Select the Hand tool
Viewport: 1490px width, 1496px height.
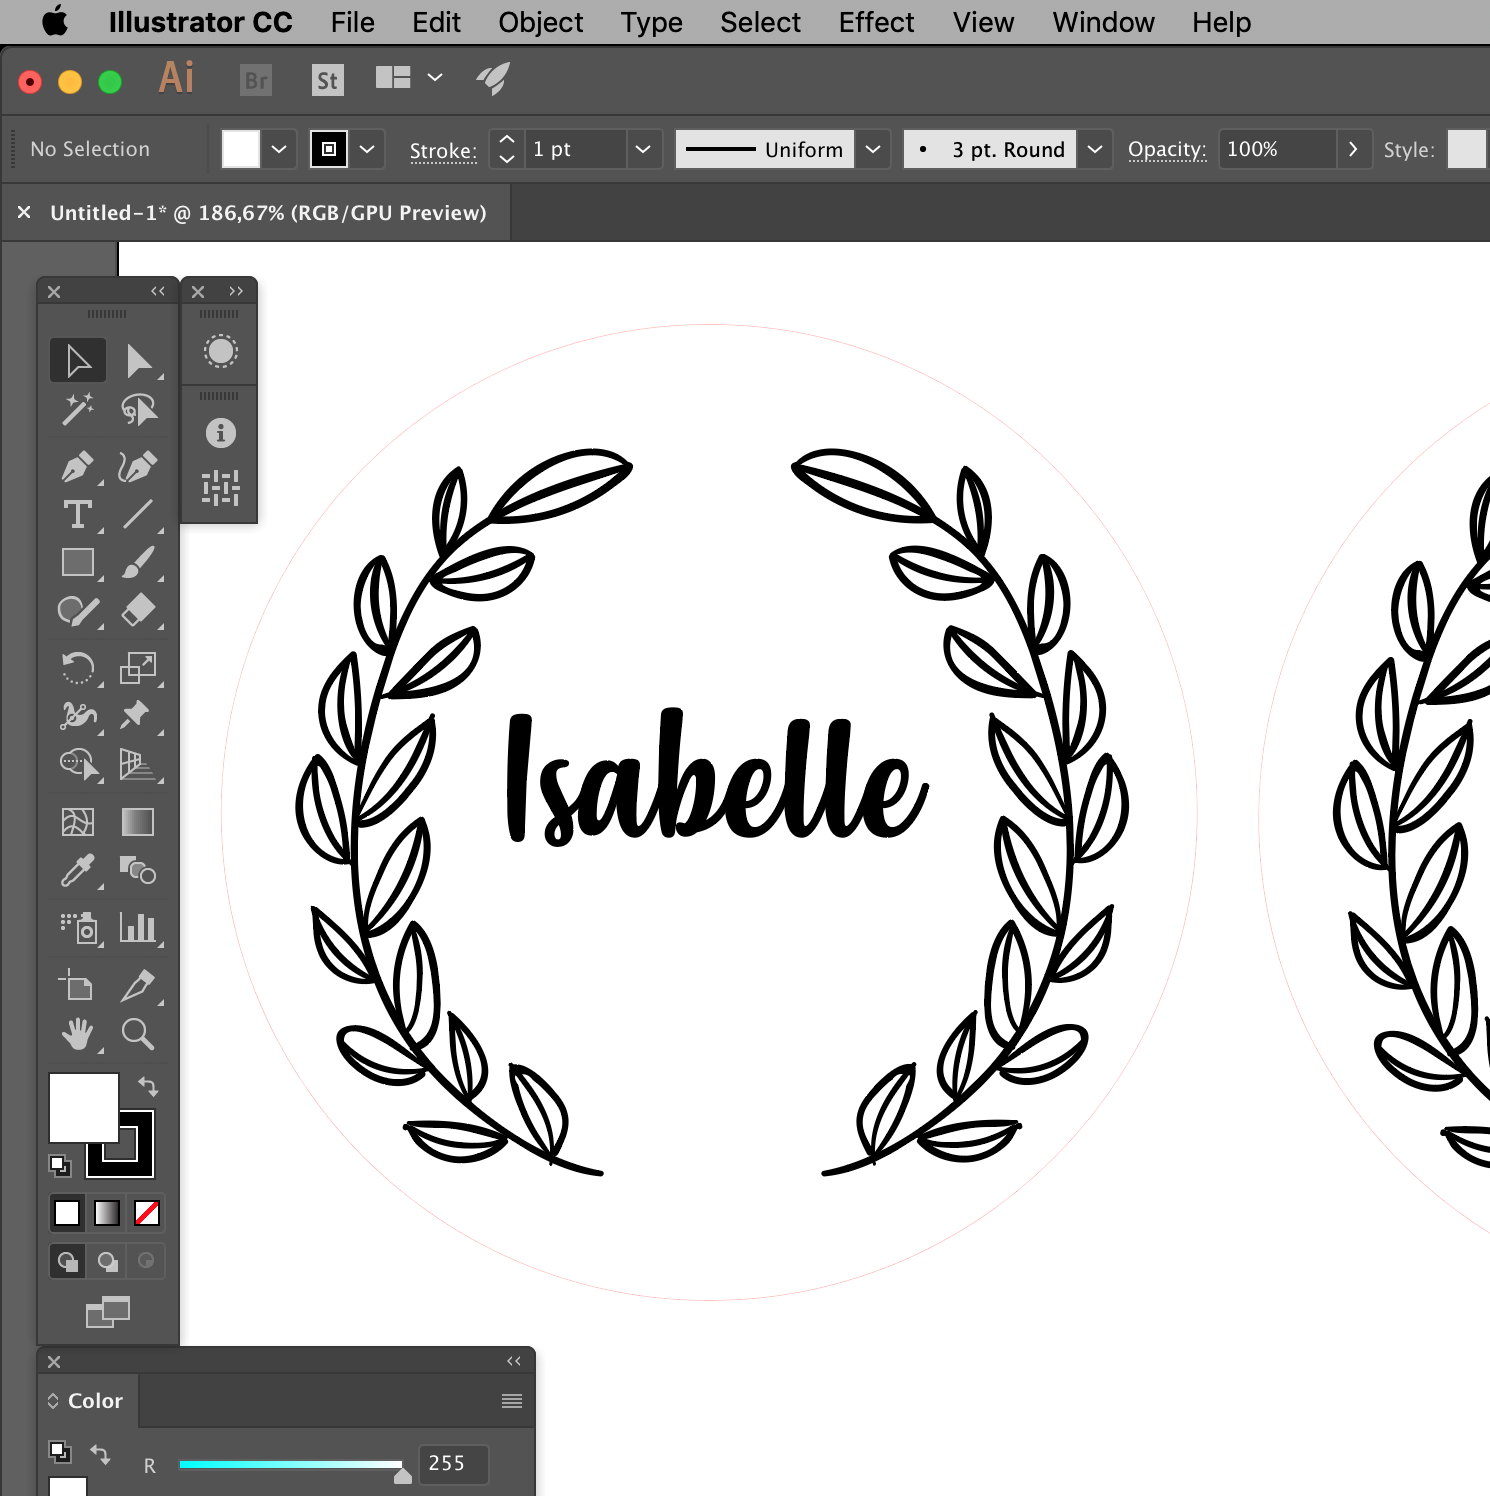78,1034
